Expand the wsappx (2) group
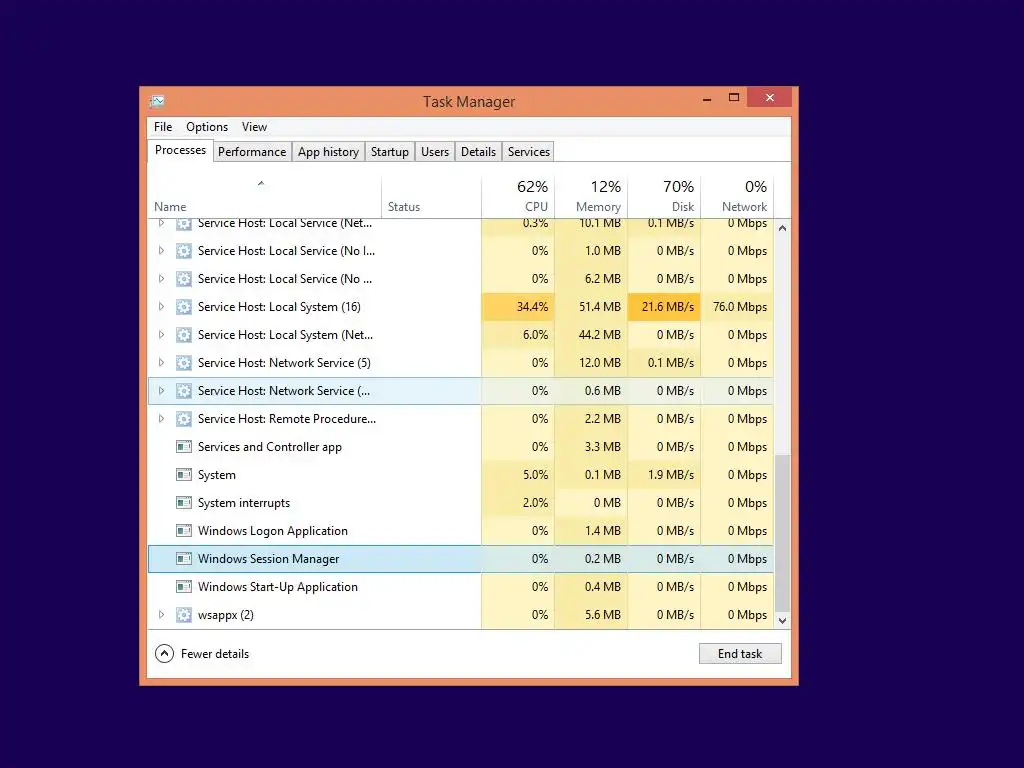The image size is (1024, 768). point(161,615)
